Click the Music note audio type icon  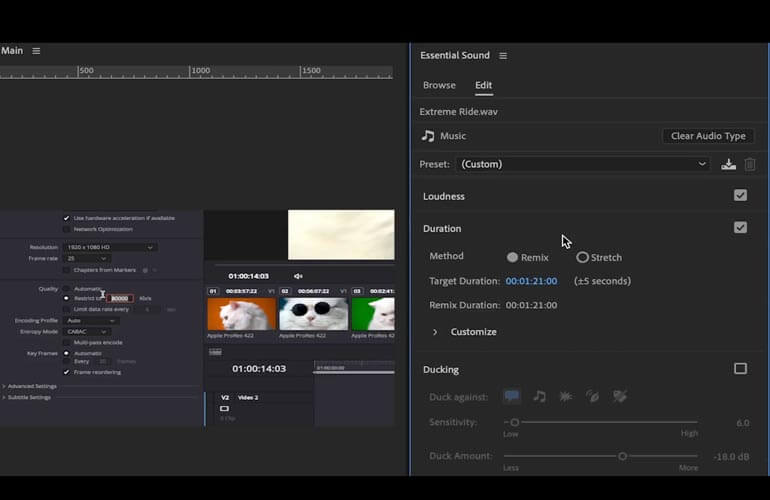(428, 136)
